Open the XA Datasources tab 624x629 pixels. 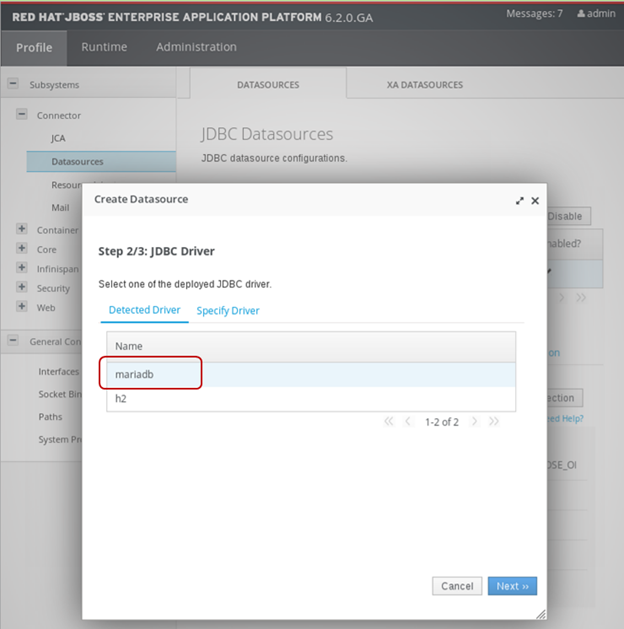[424, 85]
